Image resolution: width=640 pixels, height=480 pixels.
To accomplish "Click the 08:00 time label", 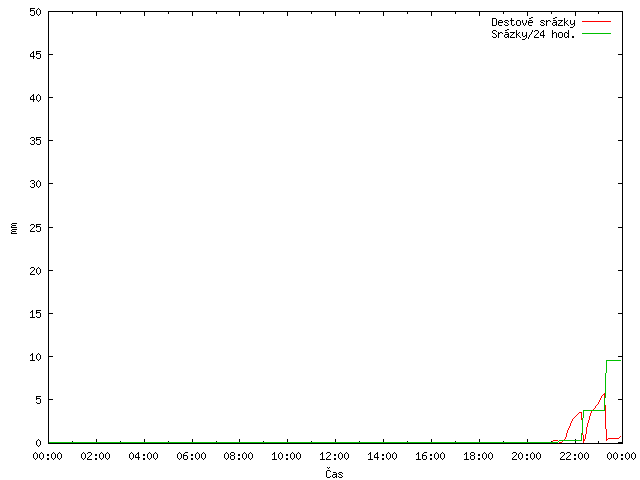I will pyautogui.click(x=238, y=456).
